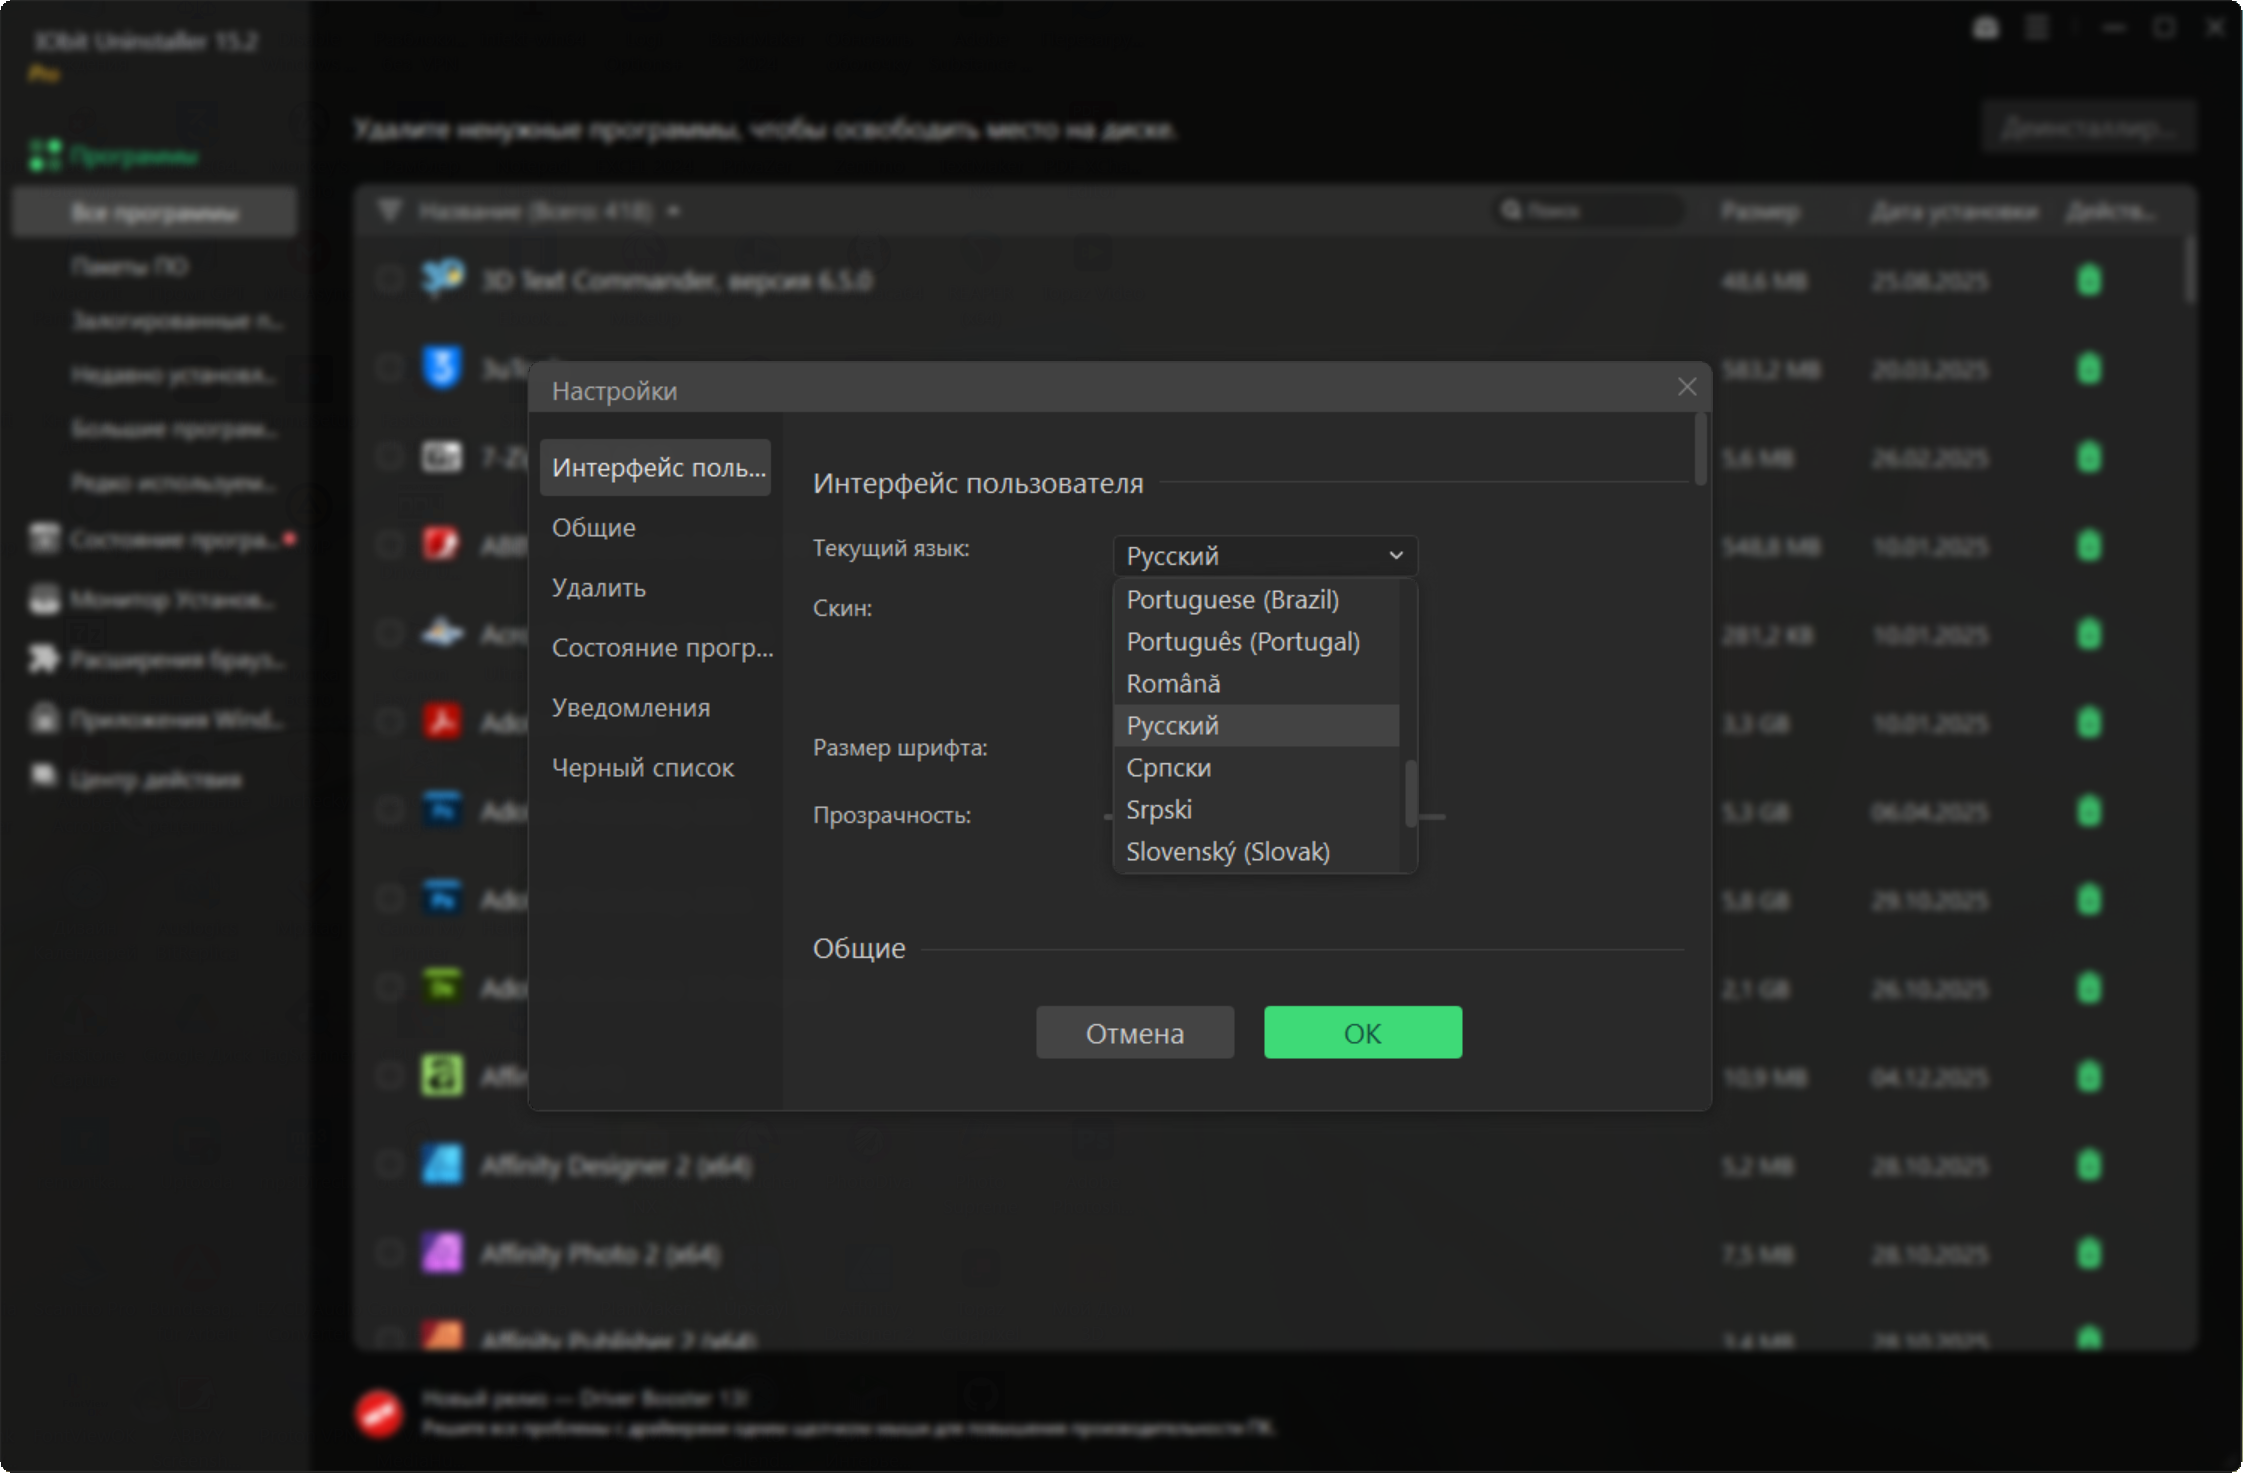The height and width of the screenshot is (1473, 2243).
Task: Check the 3D Text Commander row checkbox
Action: 389,279
